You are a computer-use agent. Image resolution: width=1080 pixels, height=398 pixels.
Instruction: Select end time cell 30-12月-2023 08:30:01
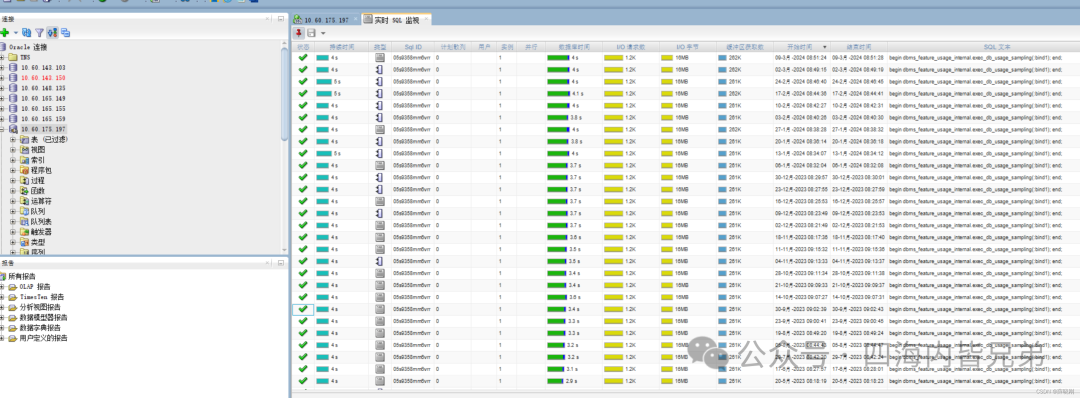click(858, 177)
